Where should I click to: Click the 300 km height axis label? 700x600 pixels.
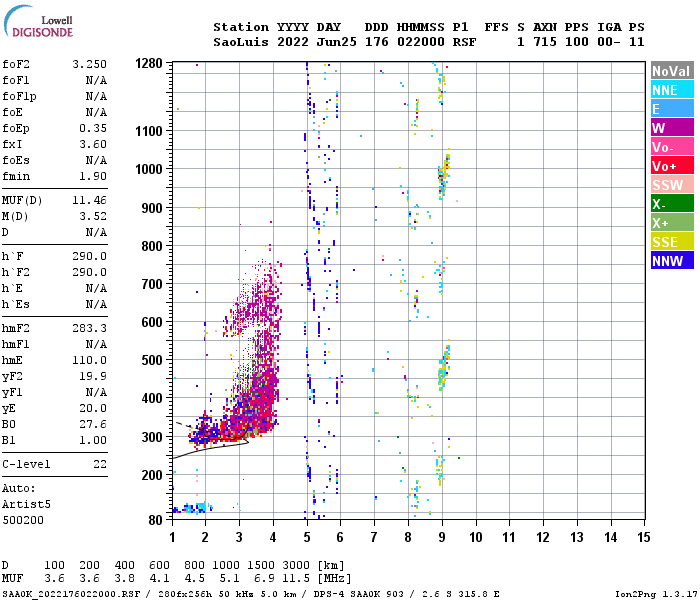tap(152, 437)
